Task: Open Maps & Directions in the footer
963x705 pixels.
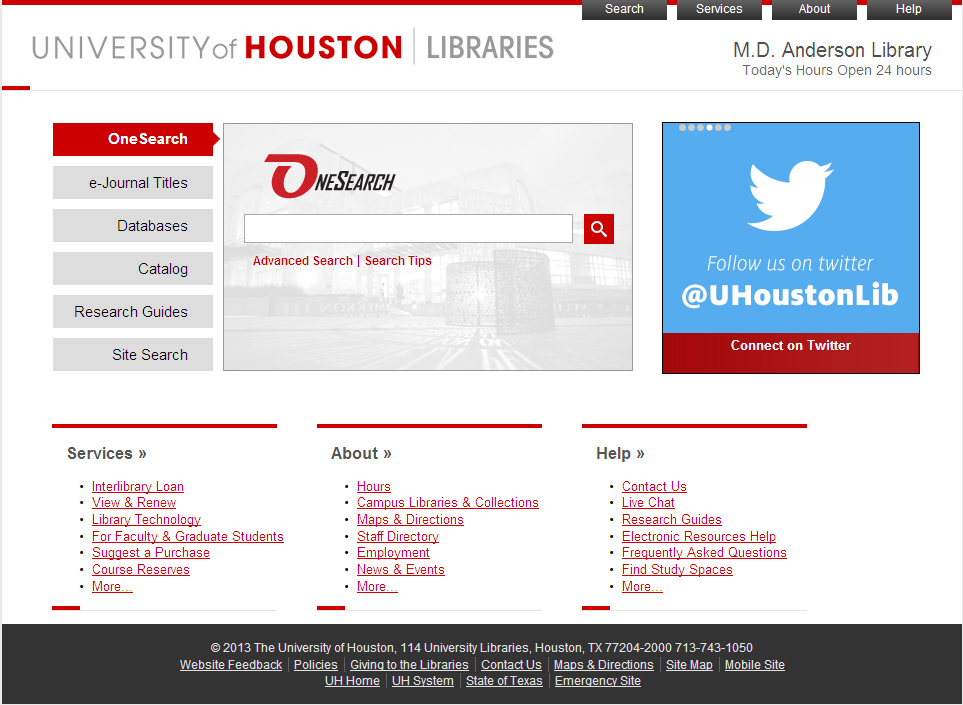Action: click(x=604, y=664)
